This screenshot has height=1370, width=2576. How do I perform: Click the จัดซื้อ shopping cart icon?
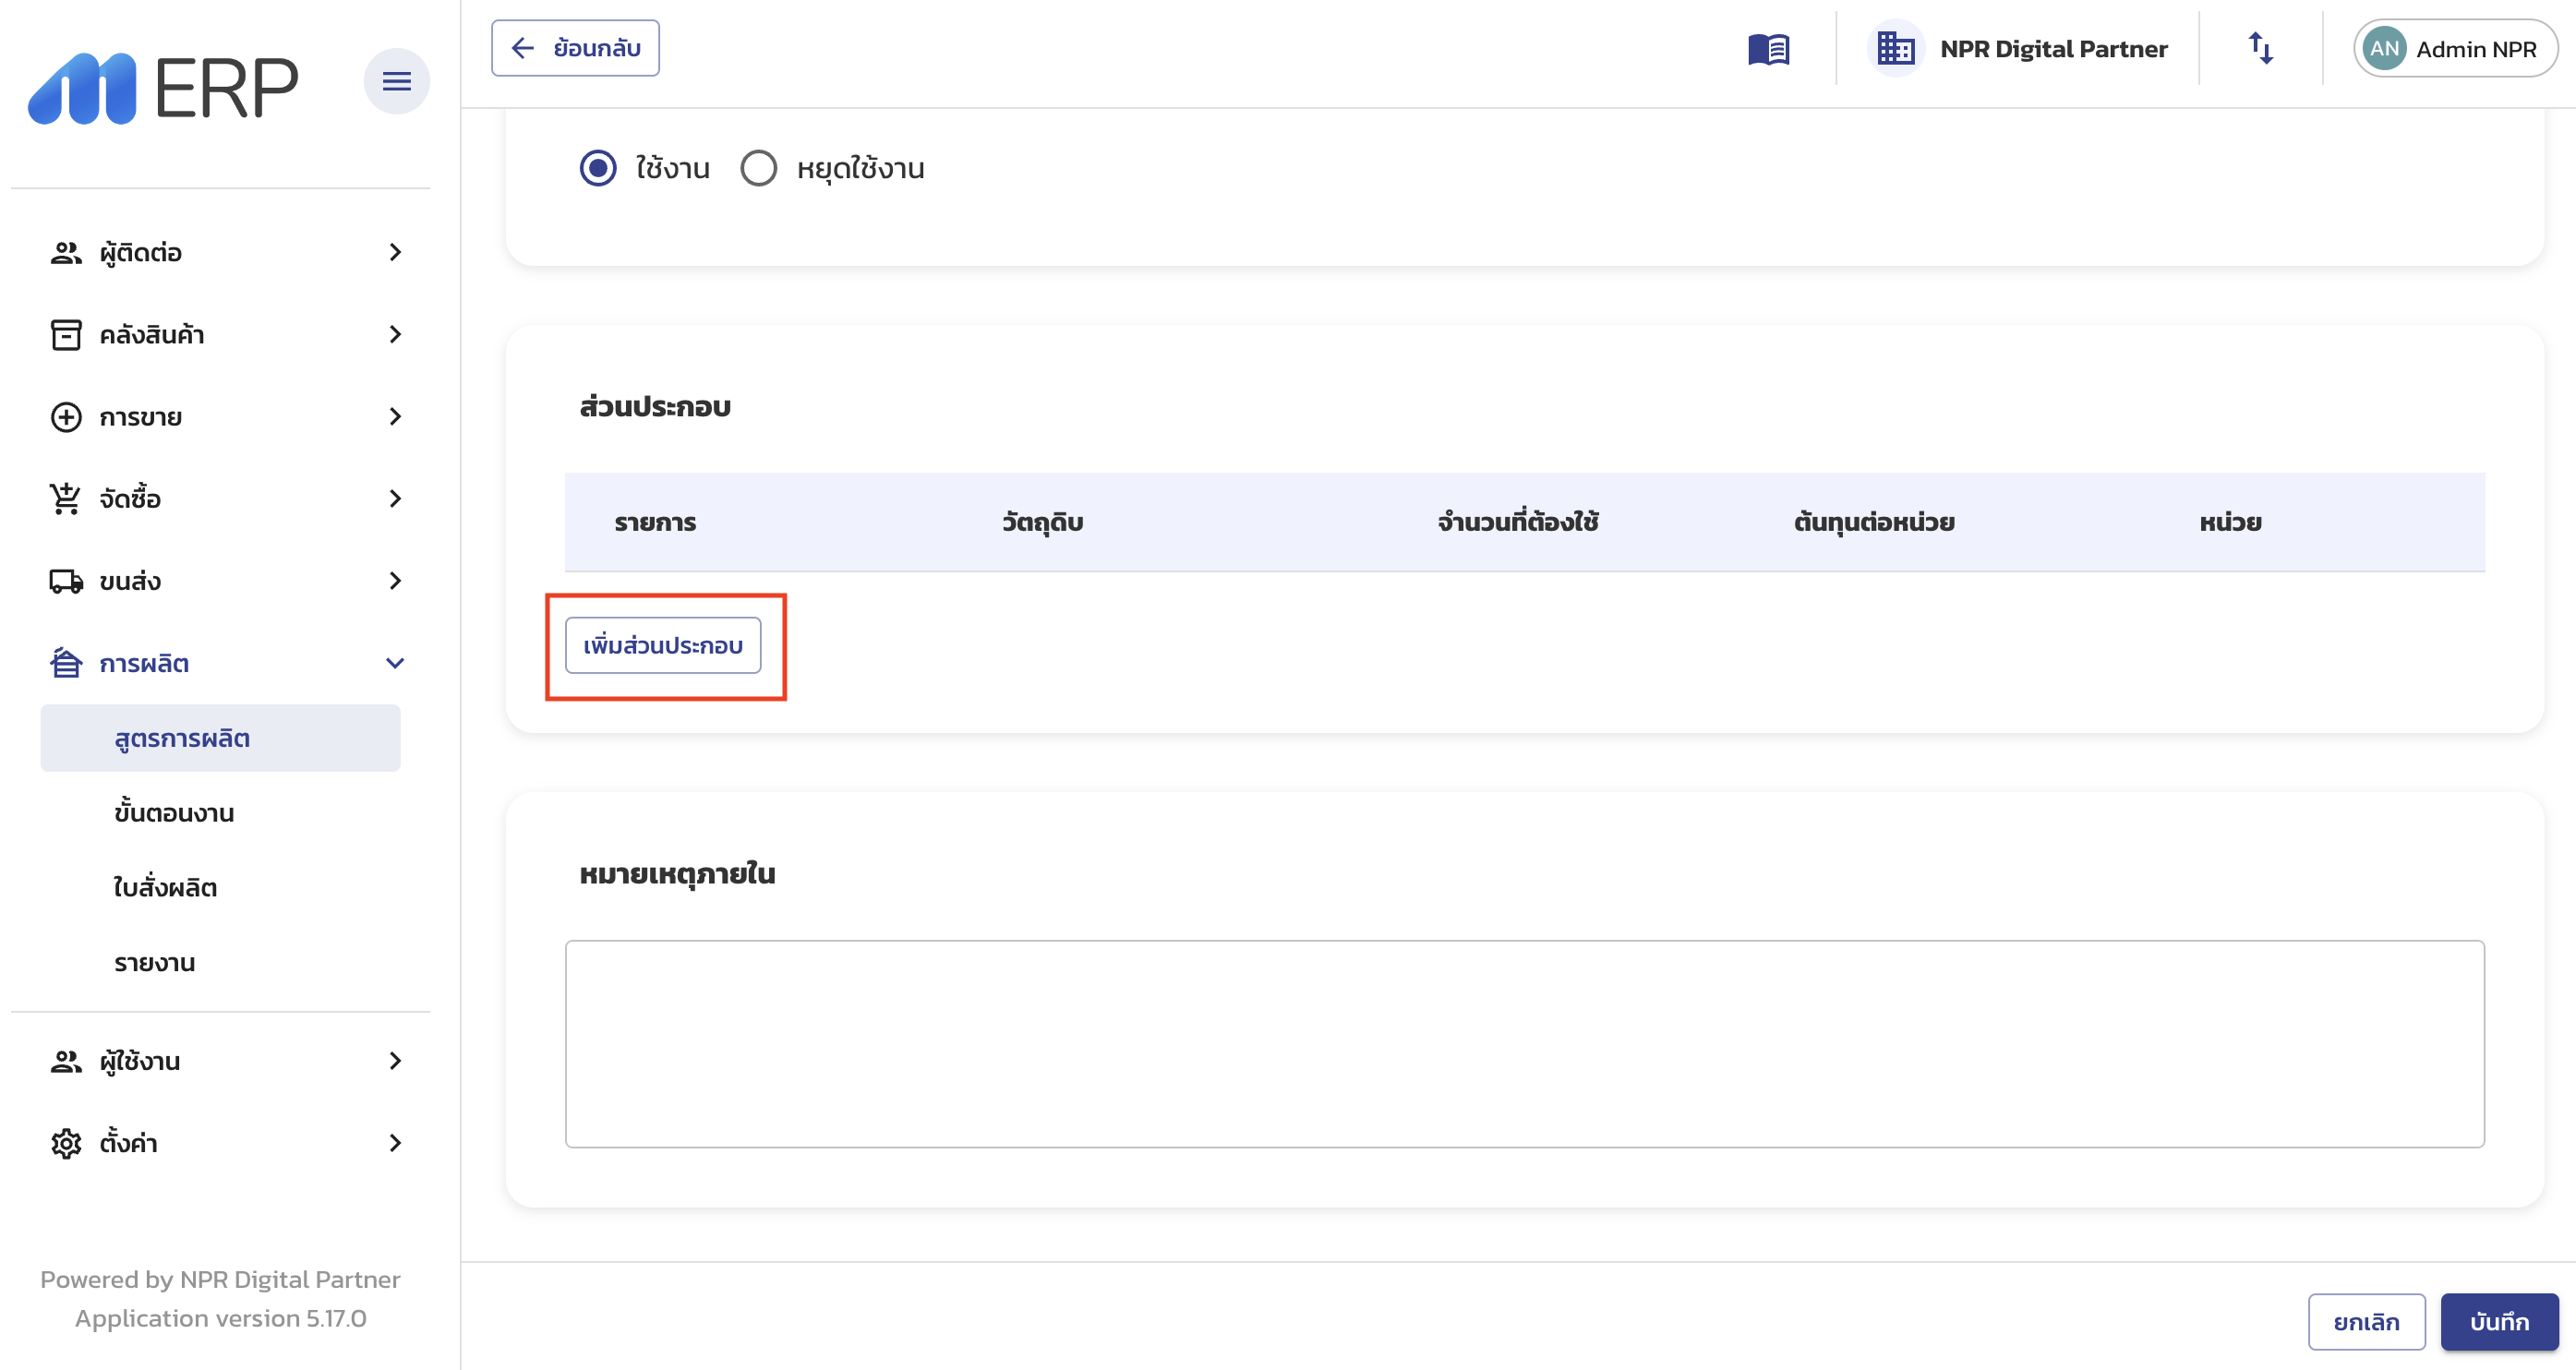(x=66, y=498)
